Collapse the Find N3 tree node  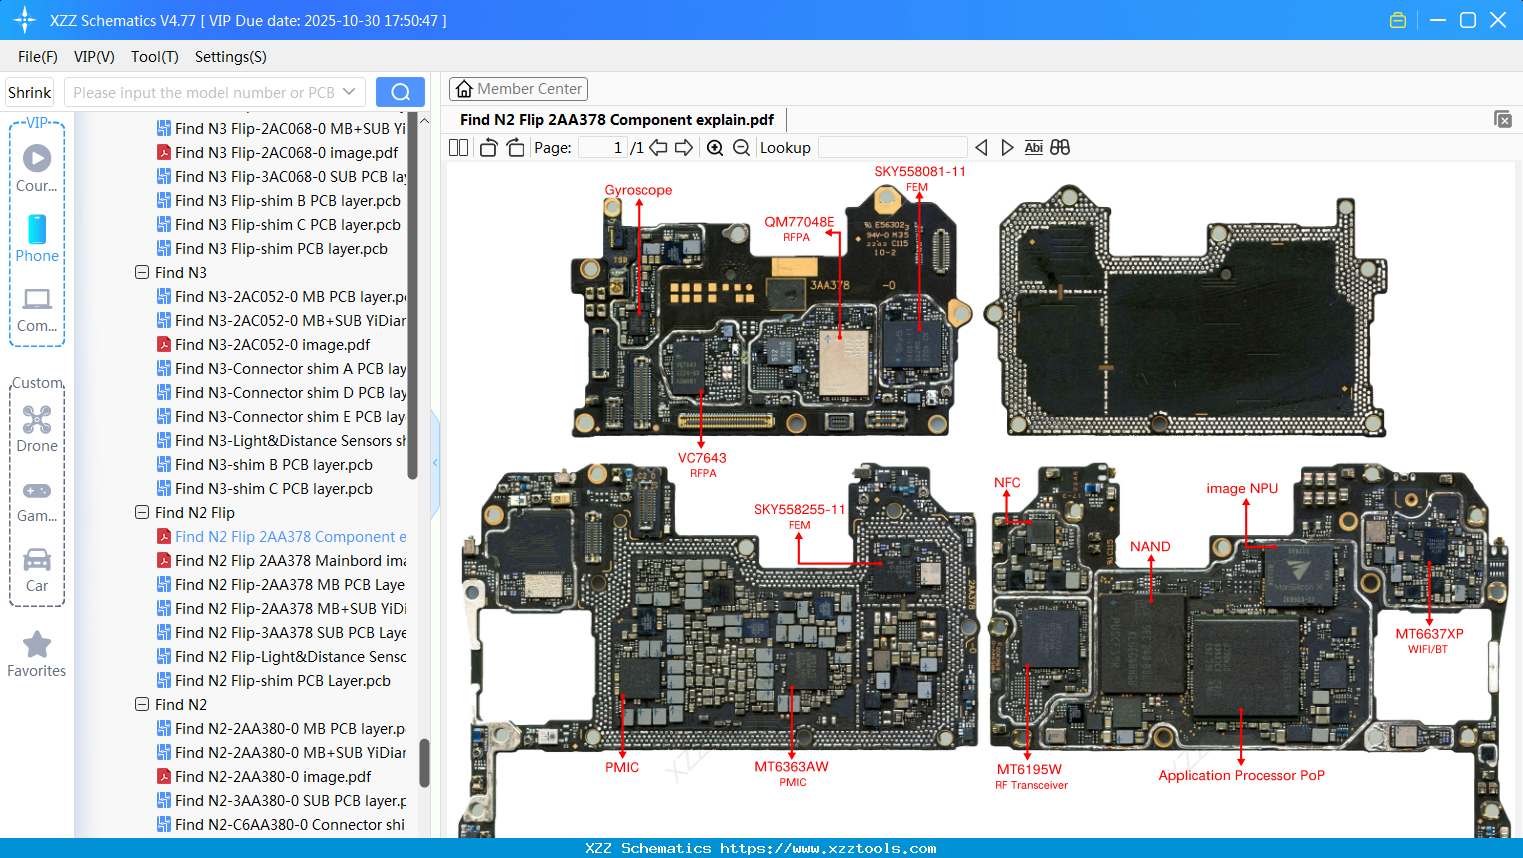tap(141, 272)
